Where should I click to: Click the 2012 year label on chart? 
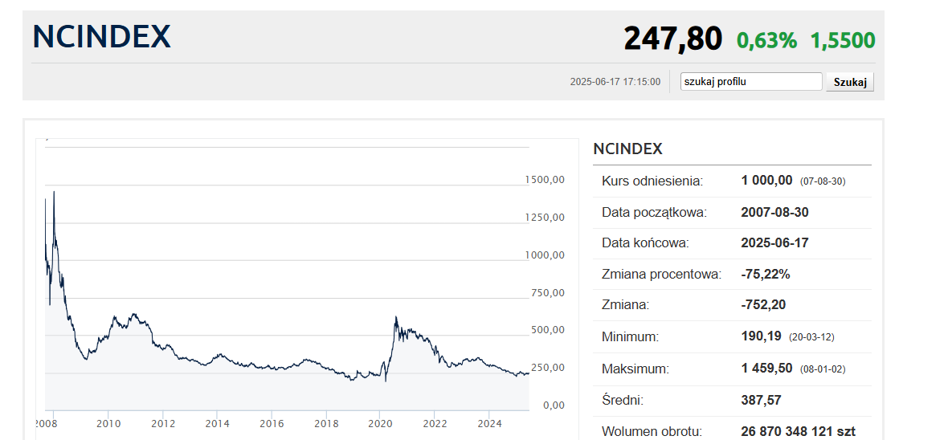[x=163, y=422]
